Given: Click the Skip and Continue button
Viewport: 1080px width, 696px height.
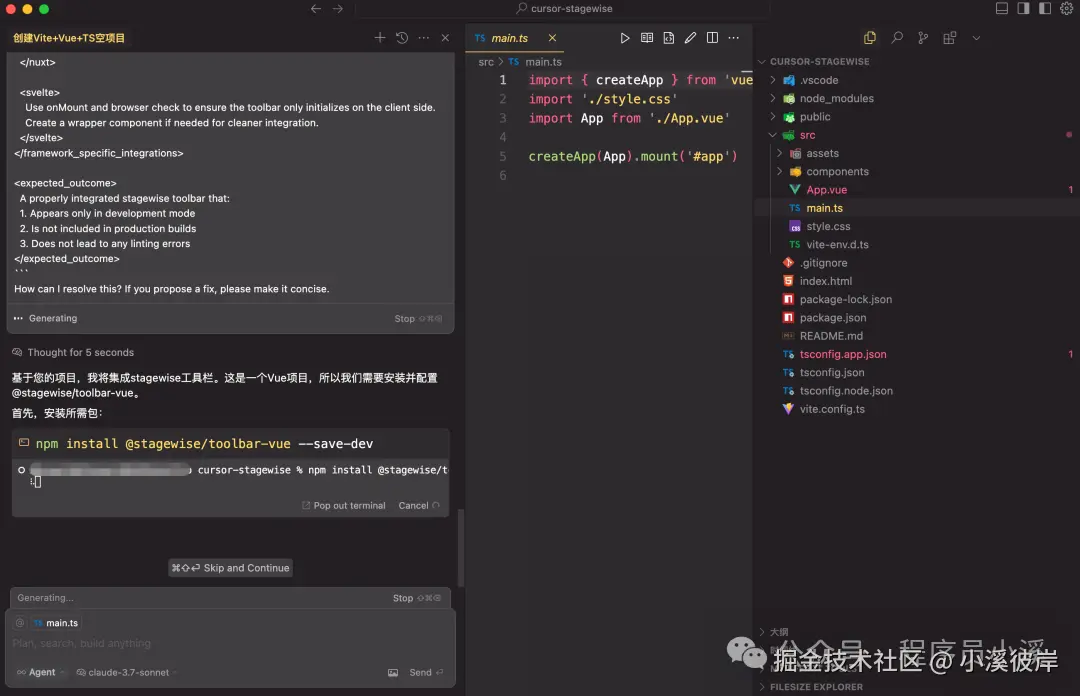Looking at the screenshot, I should [230, 567].
